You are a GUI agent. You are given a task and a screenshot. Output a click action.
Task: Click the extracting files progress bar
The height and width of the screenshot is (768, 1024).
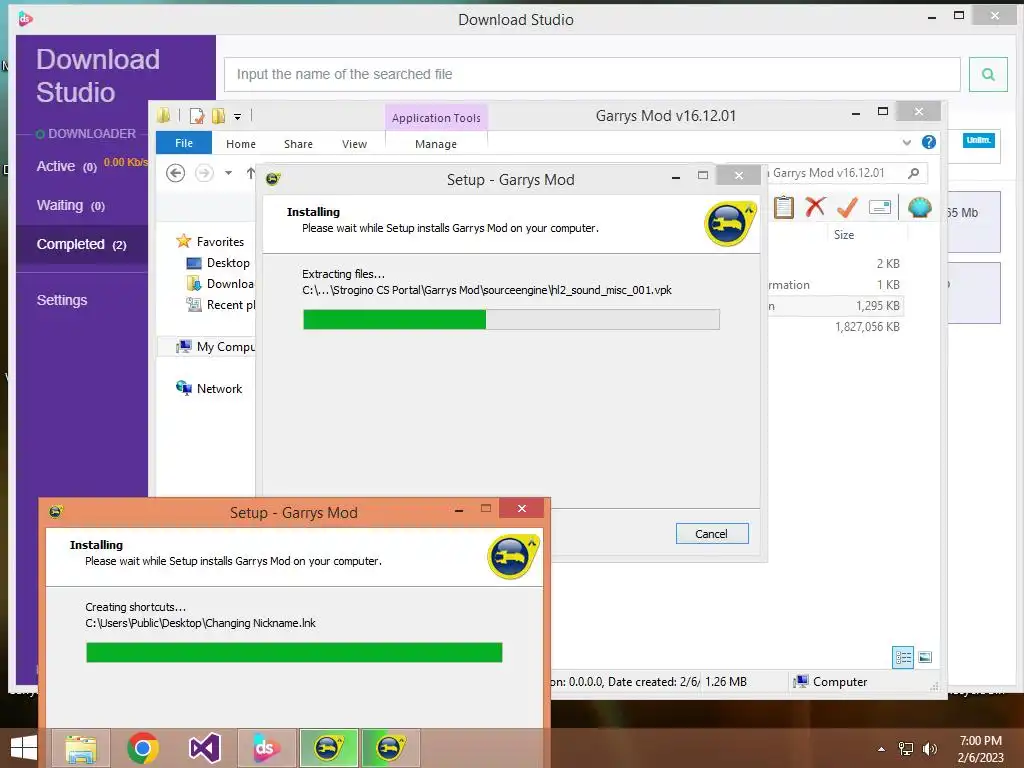click(511, 319)
